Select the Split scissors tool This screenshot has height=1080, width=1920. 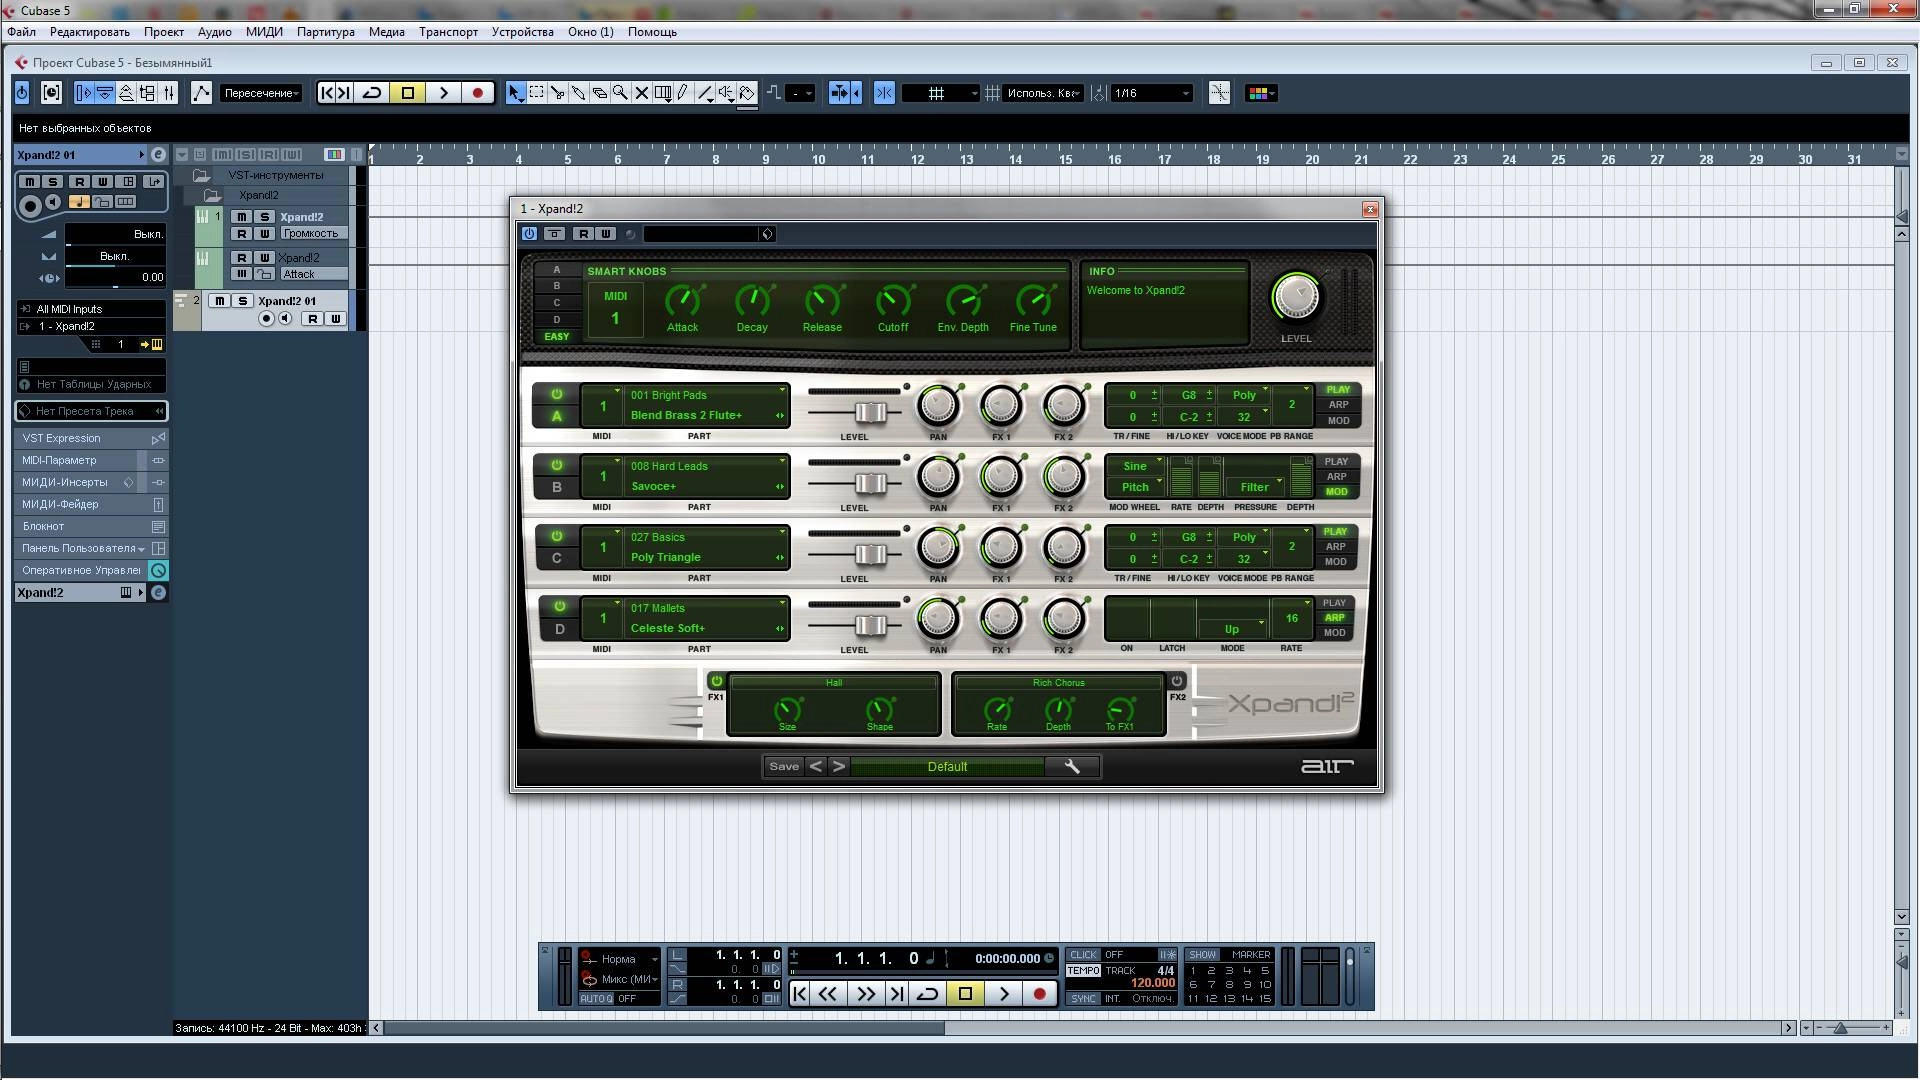point(557,93)
